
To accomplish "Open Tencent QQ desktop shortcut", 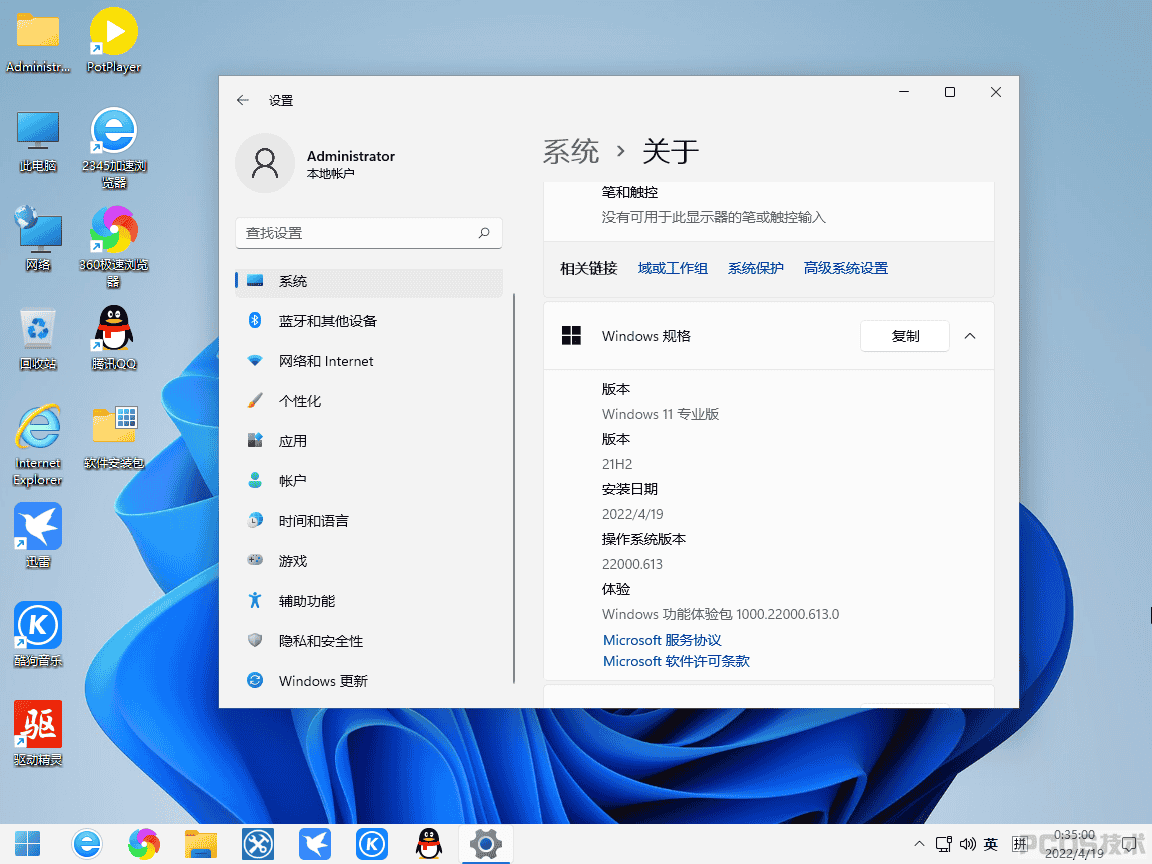I will 114,338.
